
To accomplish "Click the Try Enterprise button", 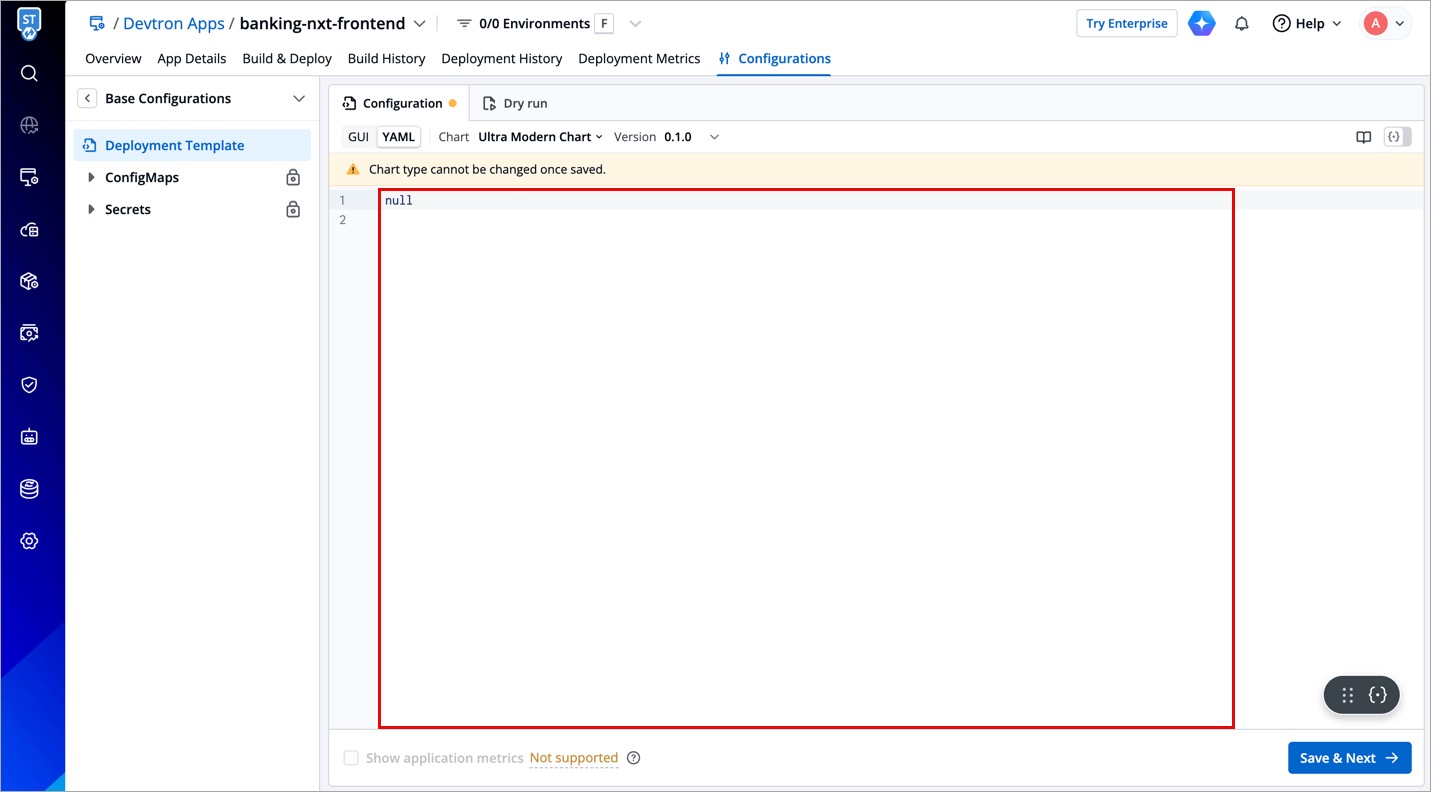I will (1126, 24).
